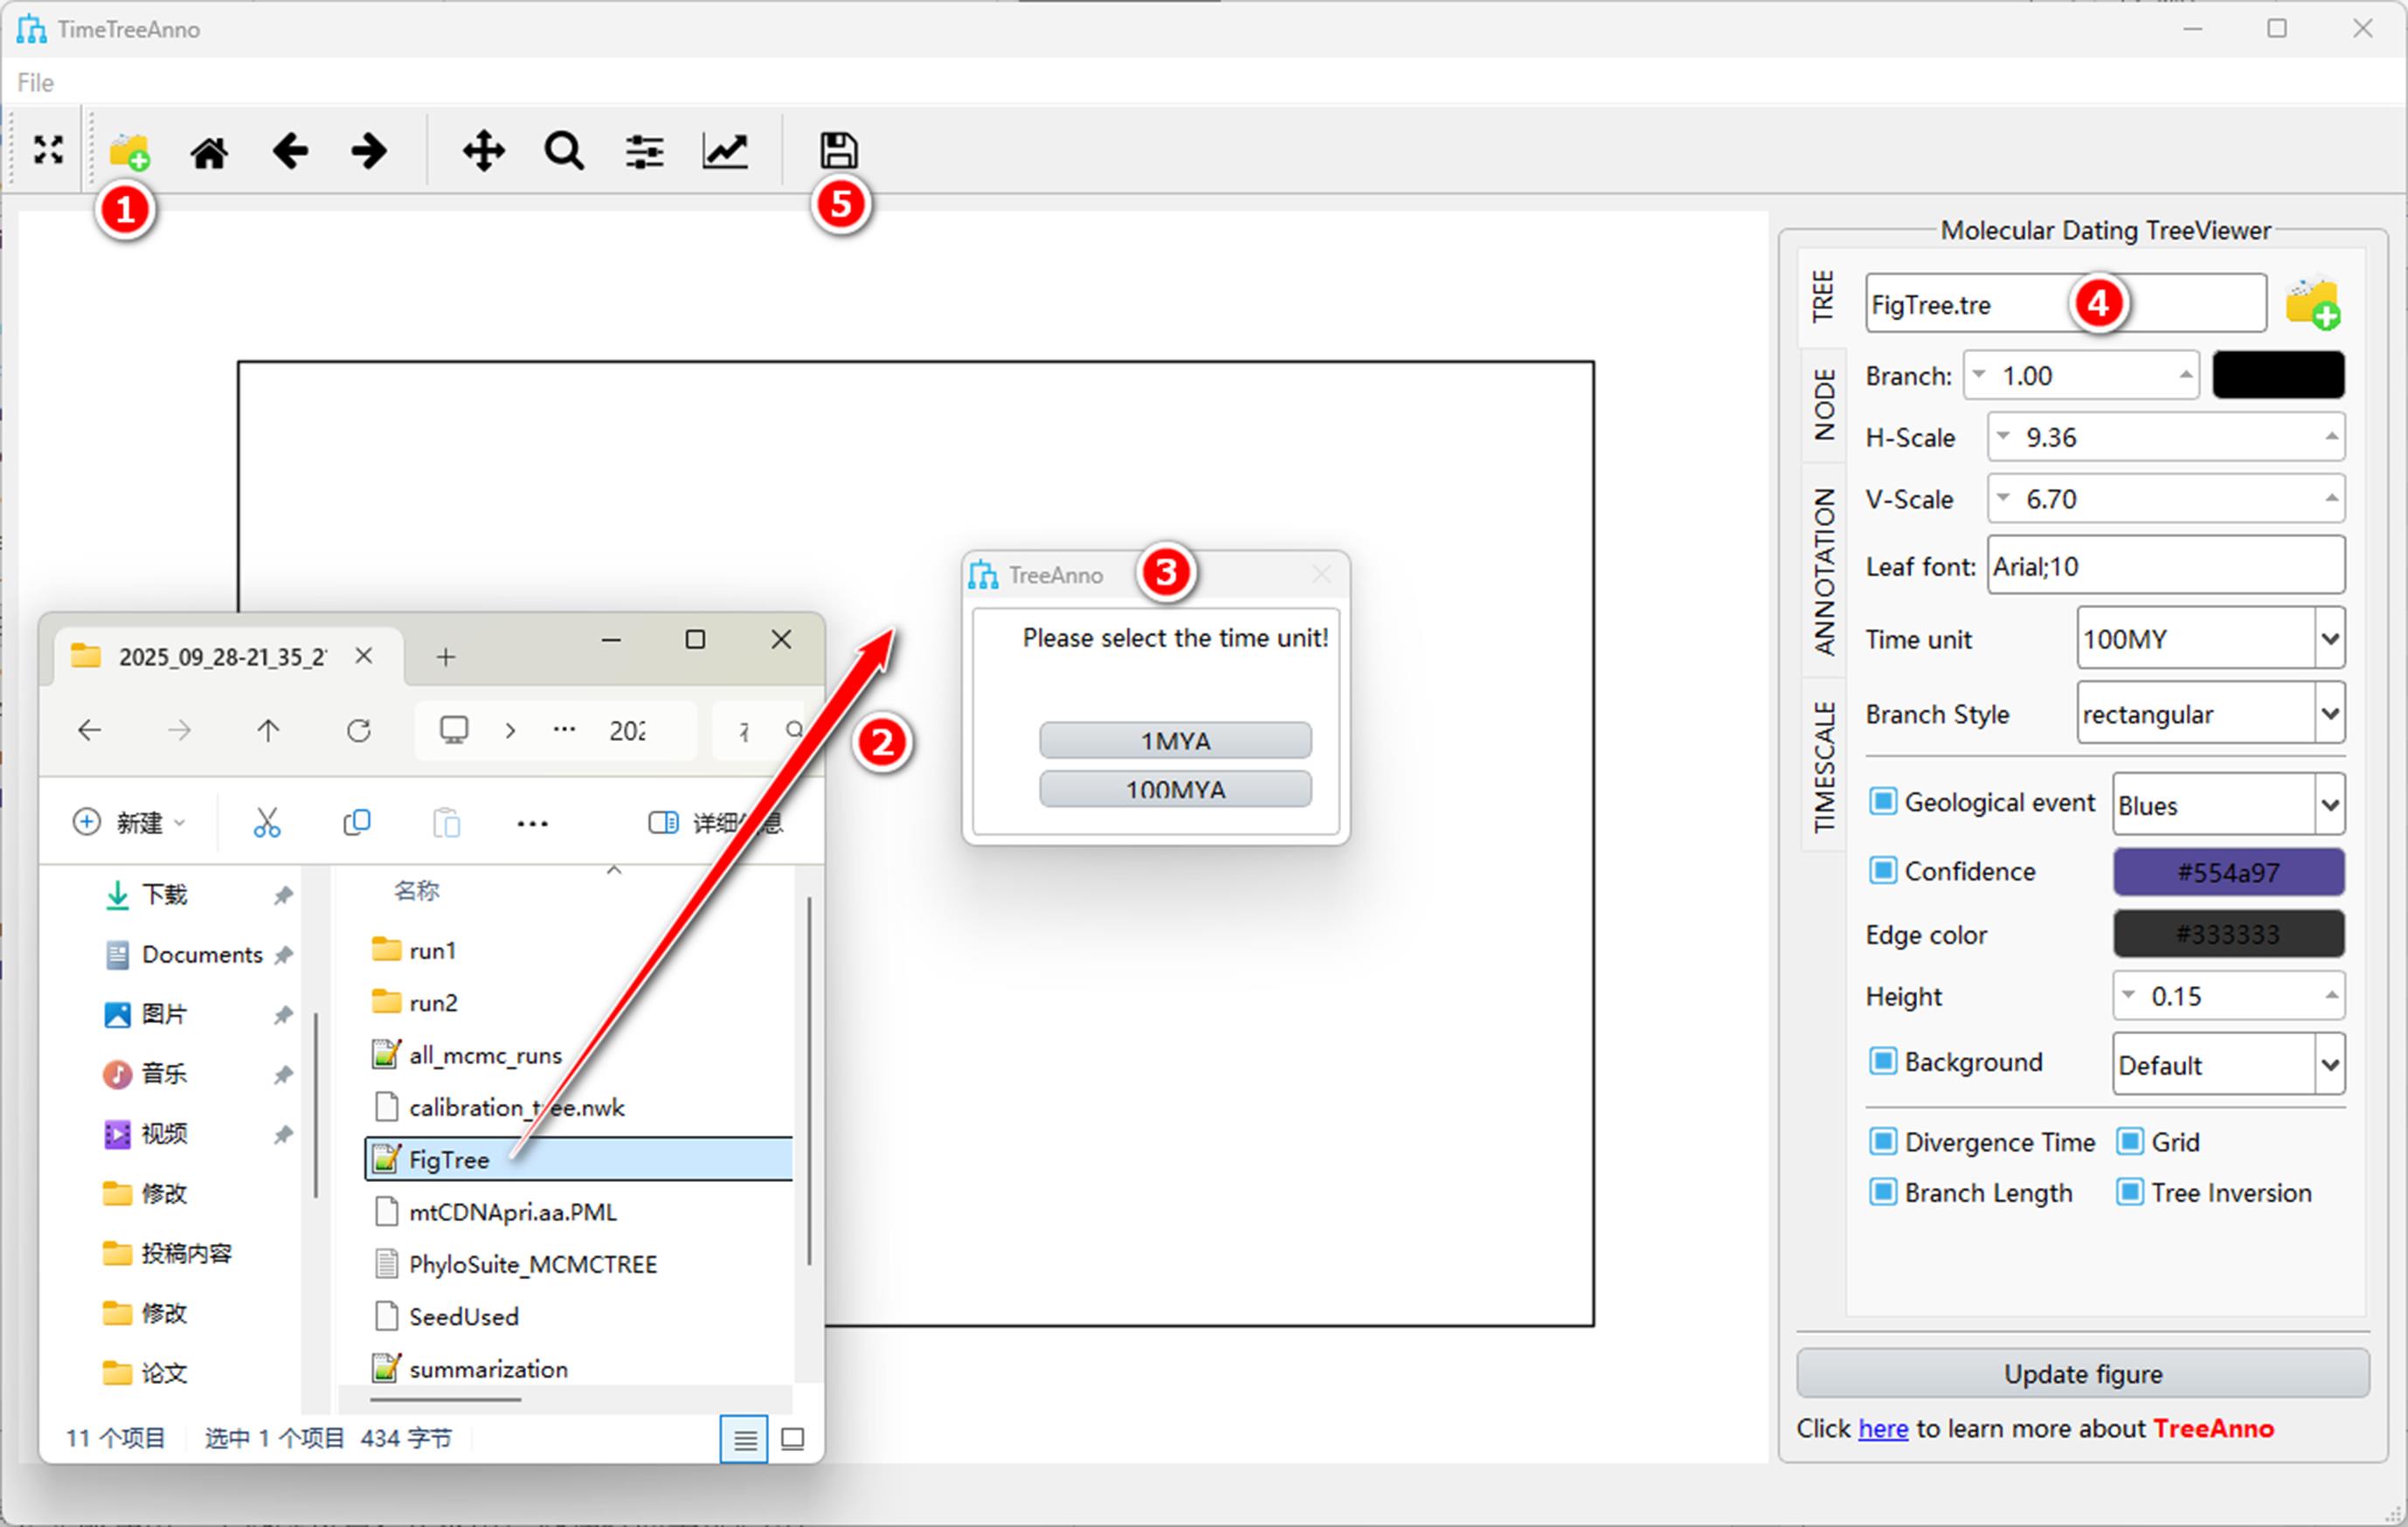
Task: Decrease the V-Scale spinner value
Action: point(2003,497)
